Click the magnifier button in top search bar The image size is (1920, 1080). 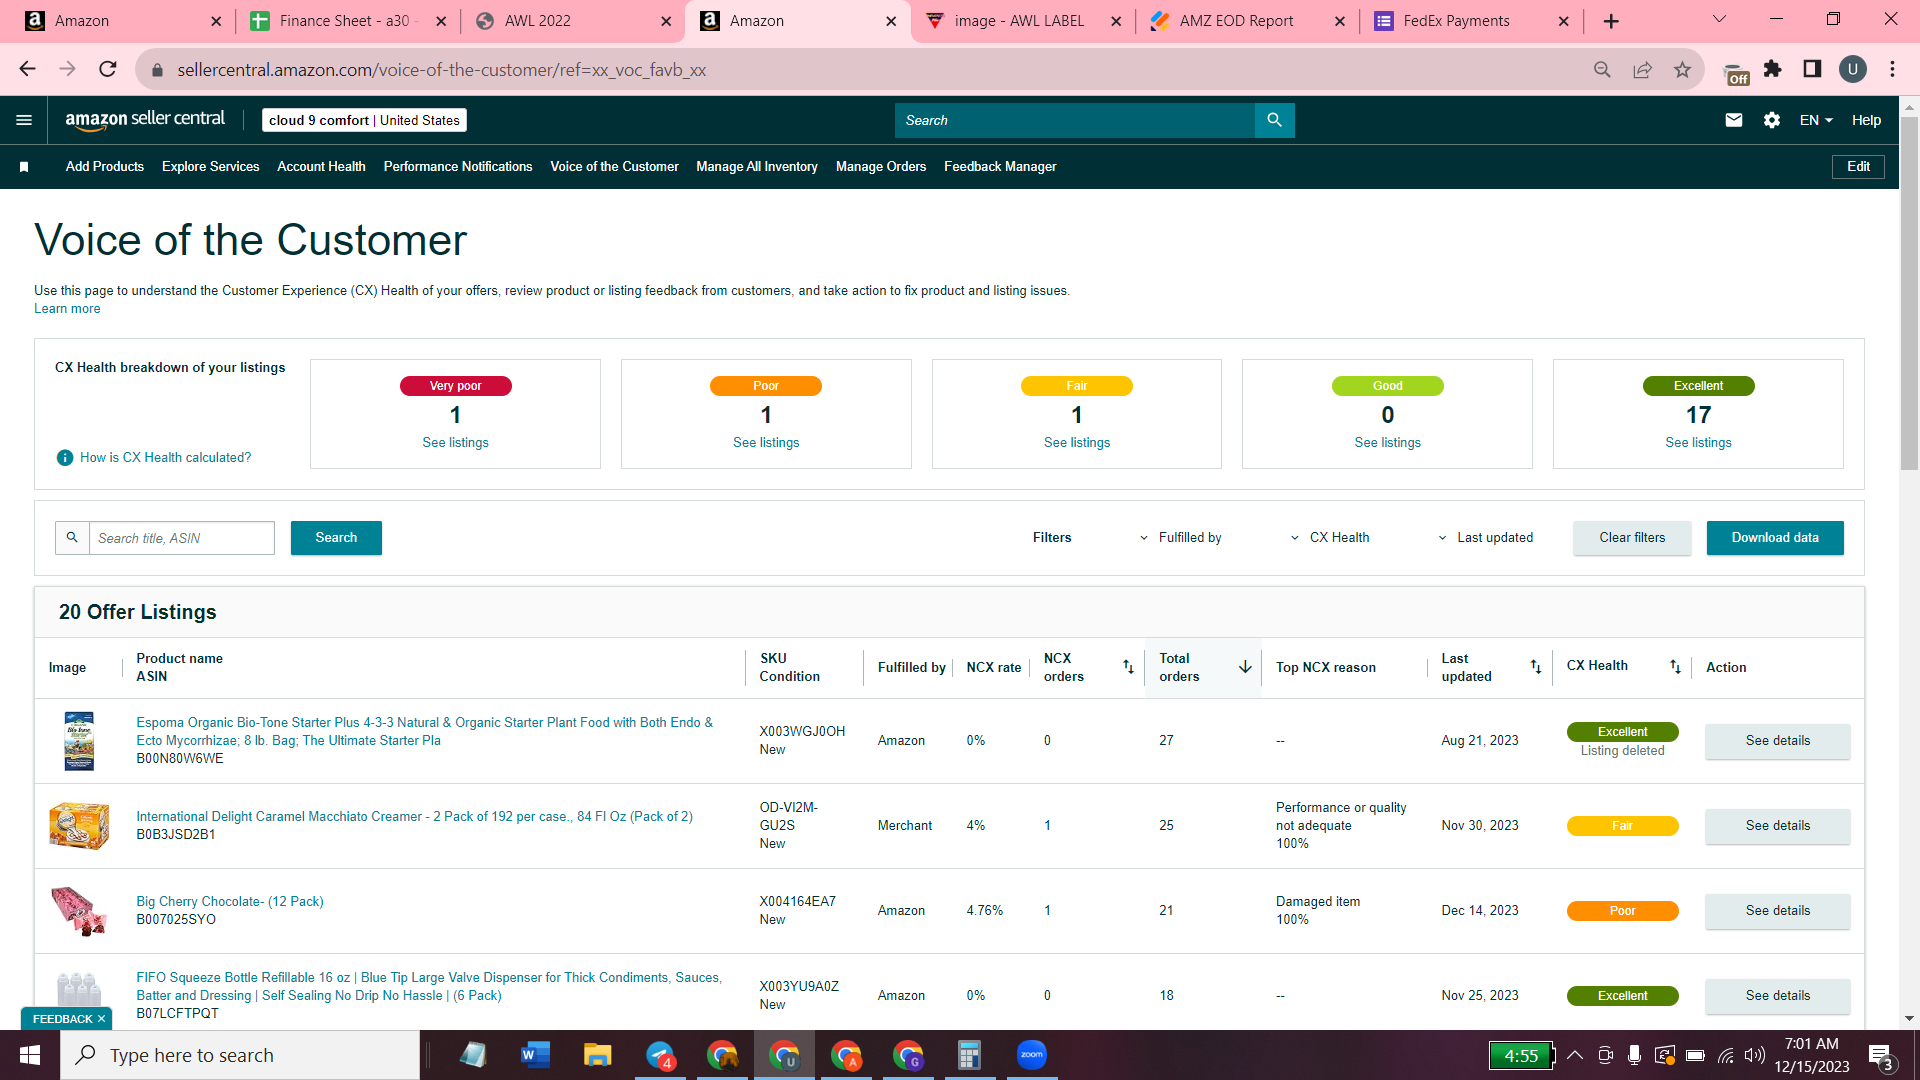(1274, 120)
